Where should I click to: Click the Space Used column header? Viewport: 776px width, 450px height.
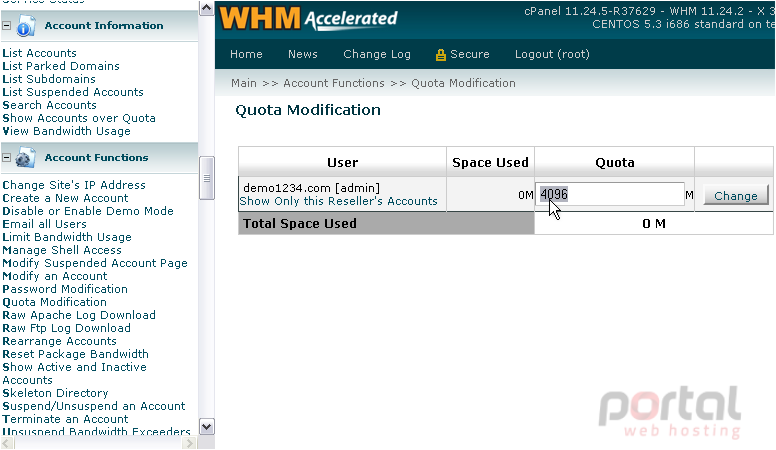pos(490,162)
